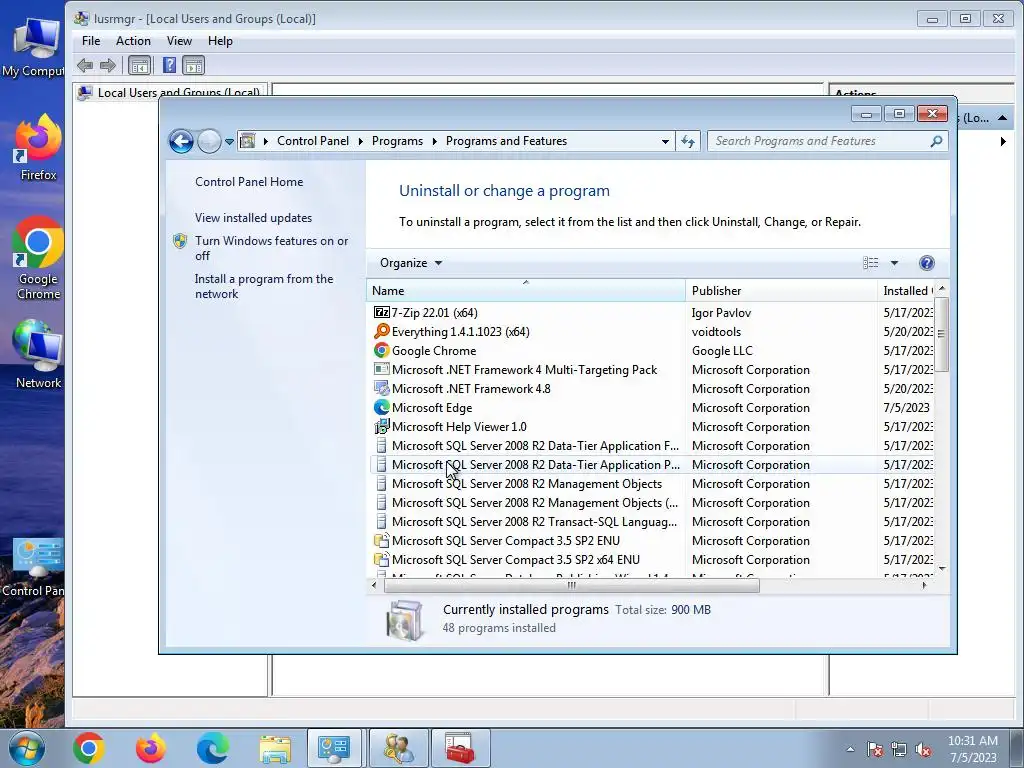Open Windows Explorer folder on taskbar
The height and width of the screenshot is (768, 1024).
276,748
